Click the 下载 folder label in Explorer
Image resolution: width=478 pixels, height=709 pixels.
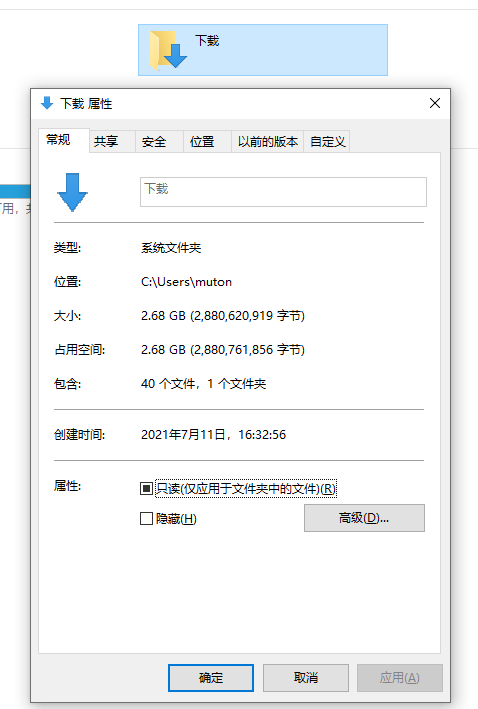click(207, 41)
